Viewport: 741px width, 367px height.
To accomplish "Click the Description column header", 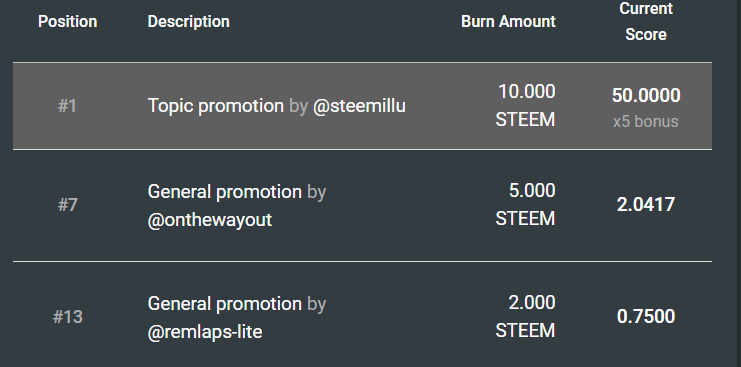I will click(189, 22).
